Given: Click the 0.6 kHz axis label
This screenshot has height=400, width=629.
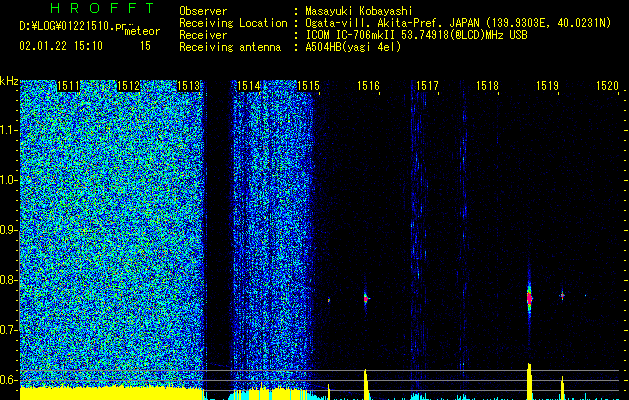Looking at the screenshot, I should 9,380.
